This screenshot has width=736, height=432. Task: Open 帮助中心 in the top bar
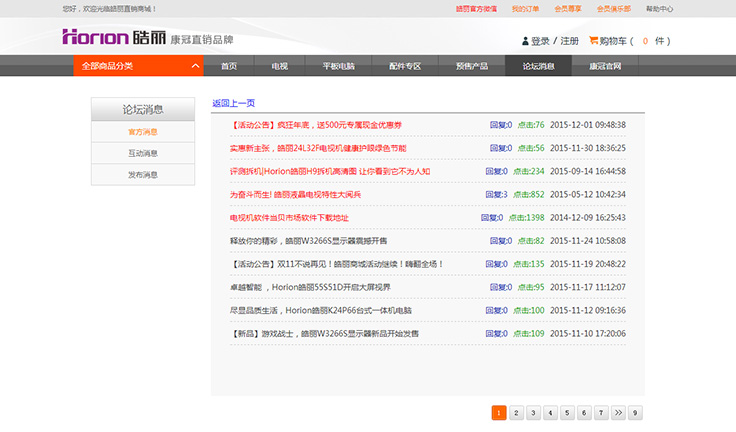pos(659,9)
